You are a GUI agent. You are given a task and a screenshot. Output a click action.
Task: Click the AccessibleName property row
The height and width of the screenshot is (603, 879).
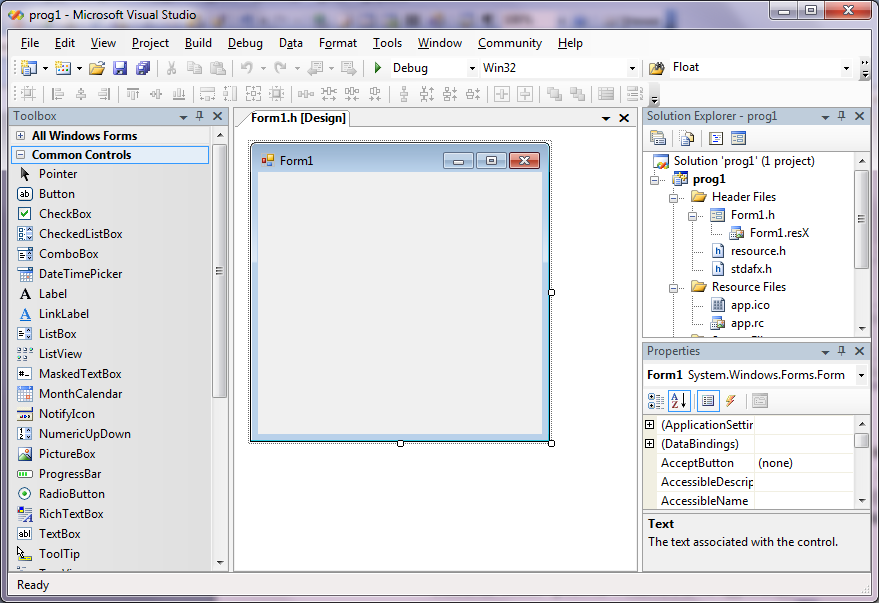755,501
